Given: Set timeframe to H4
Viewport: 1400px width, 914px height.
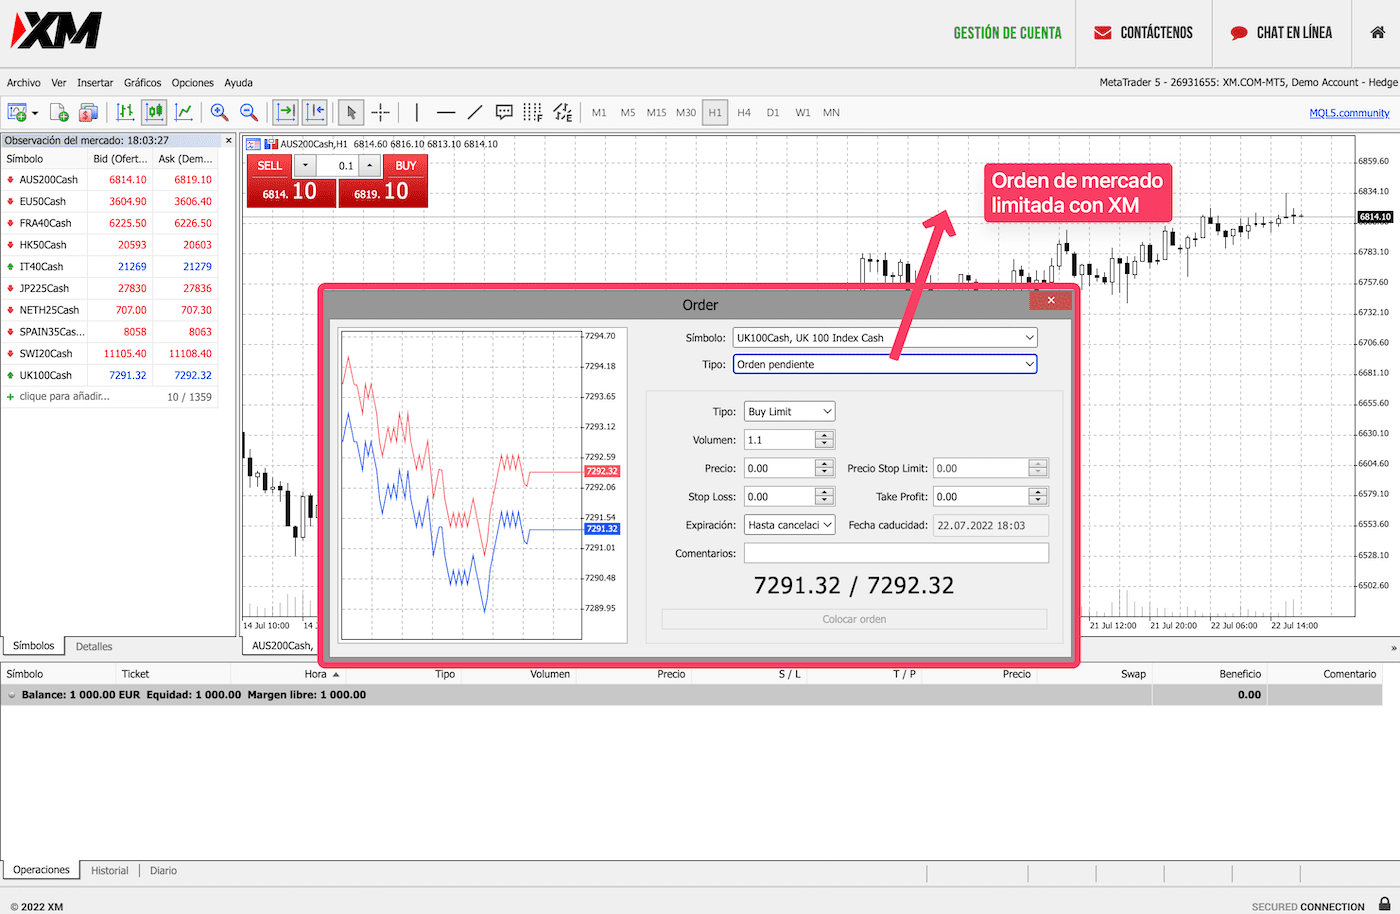Looking at the screenshot, I should point(744,112).
